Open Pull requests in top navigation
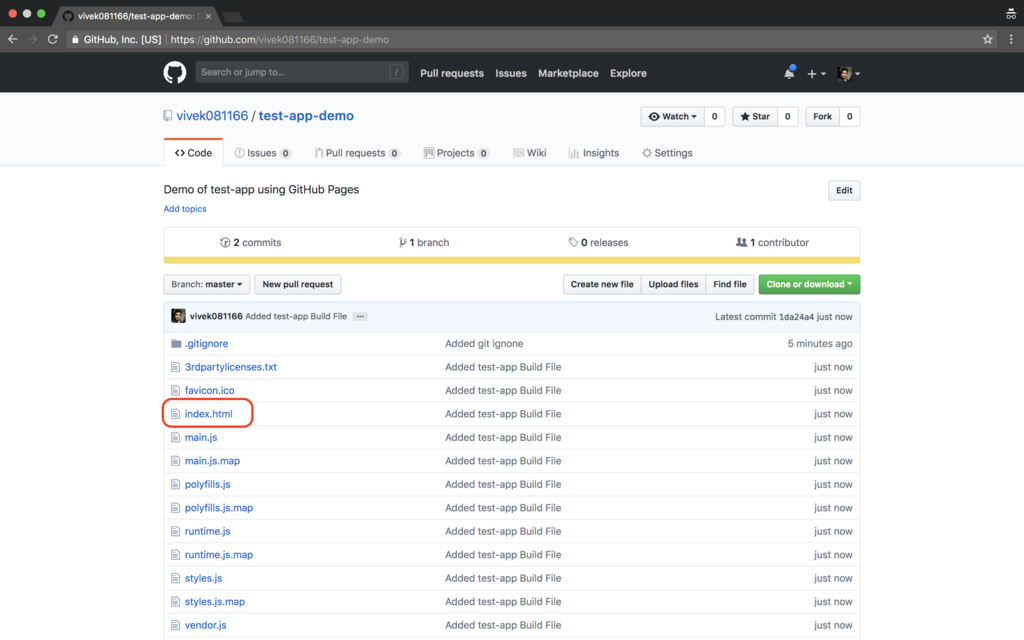 tap(452, 73)
